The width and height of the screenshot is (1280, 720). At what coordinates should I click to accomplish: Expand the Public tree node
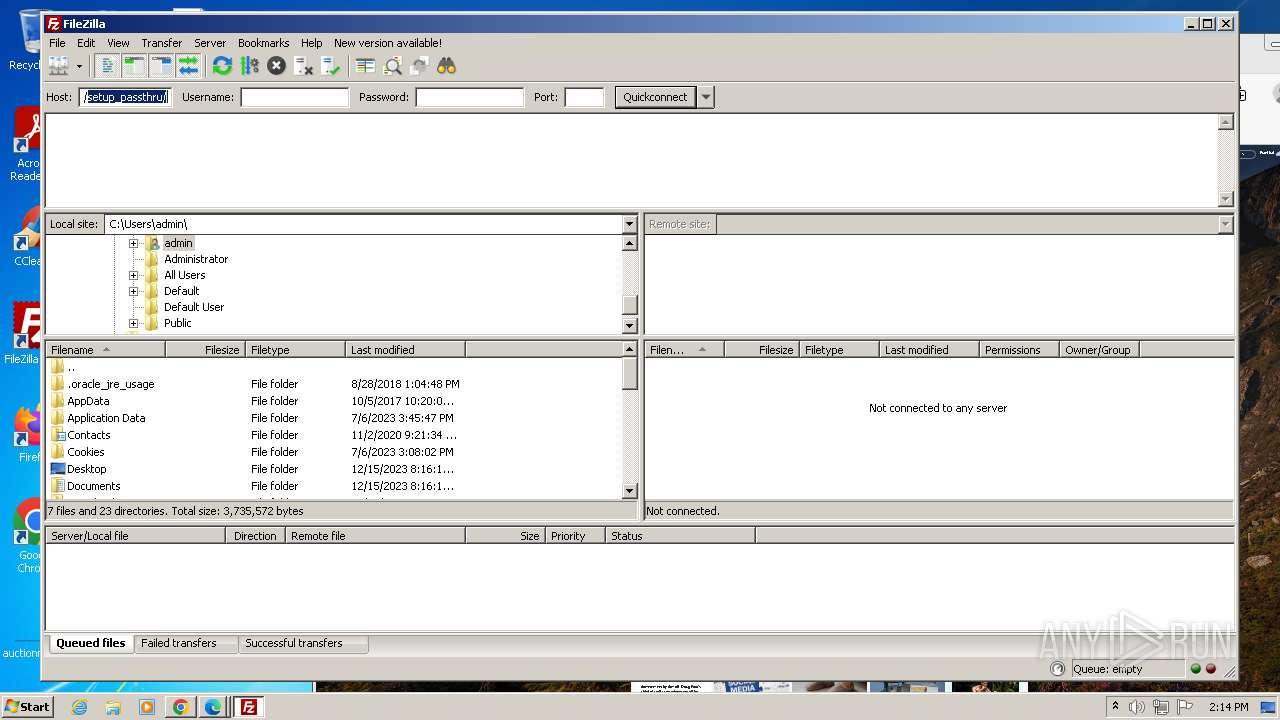[133, 323]
